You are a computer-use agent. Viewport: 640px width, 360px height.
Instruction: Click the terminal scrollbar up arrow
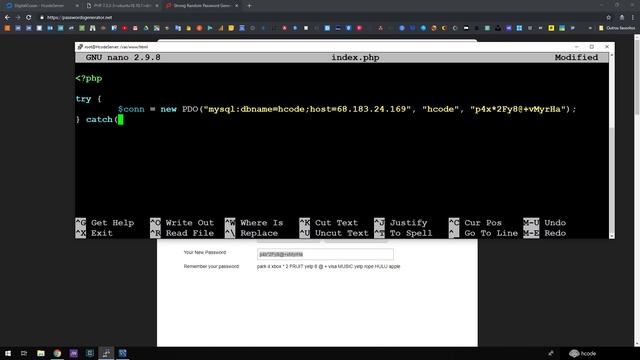tap(611, 55)
